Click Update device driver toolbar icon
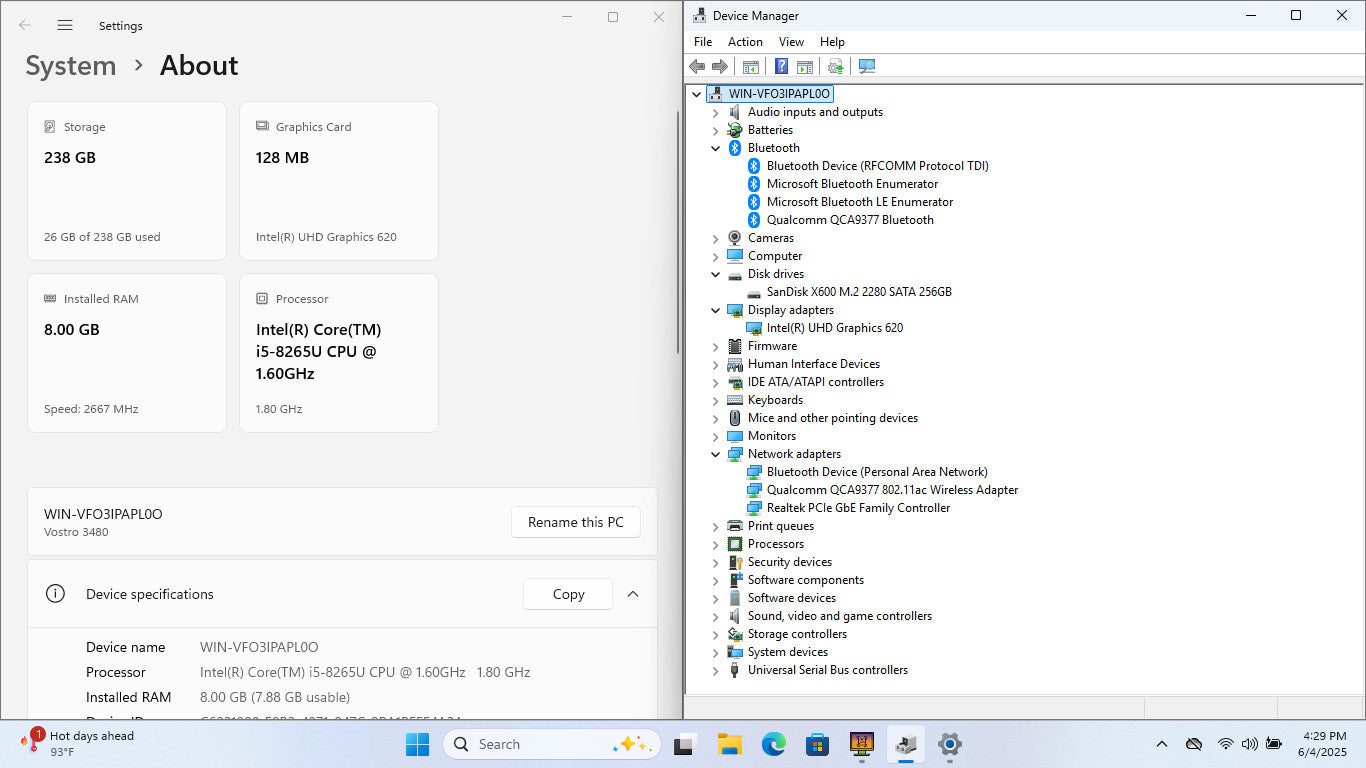This screenshot has width=1366, height=768. 835,66
